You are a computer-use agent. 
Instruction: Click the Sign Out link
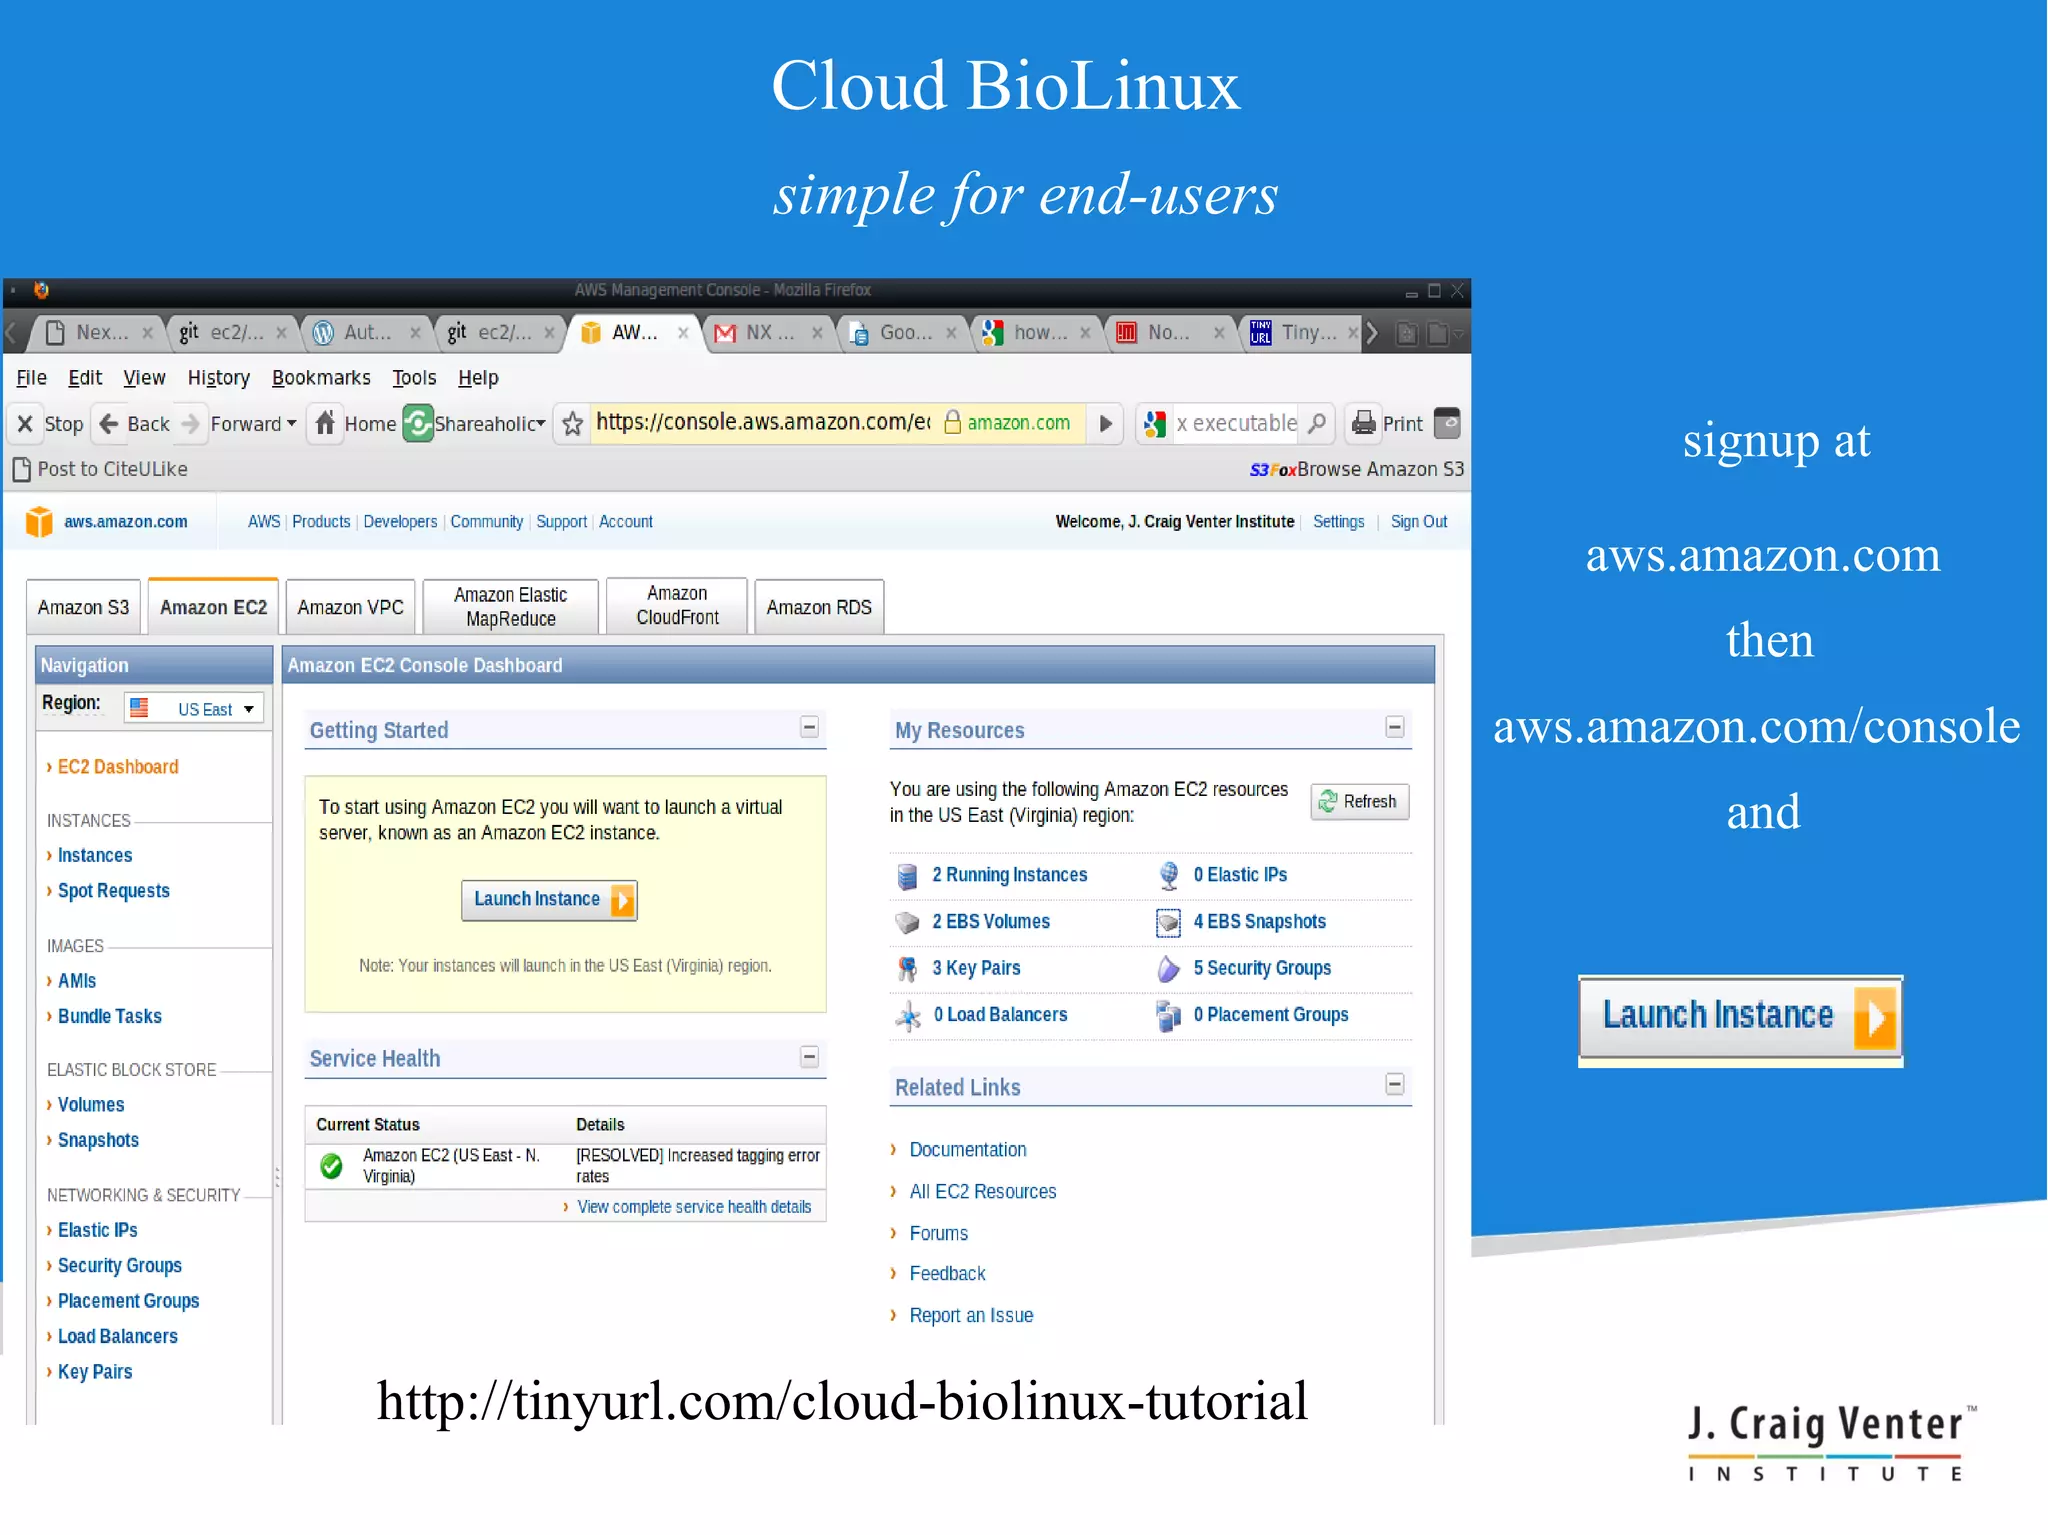tap(1418, 522)
